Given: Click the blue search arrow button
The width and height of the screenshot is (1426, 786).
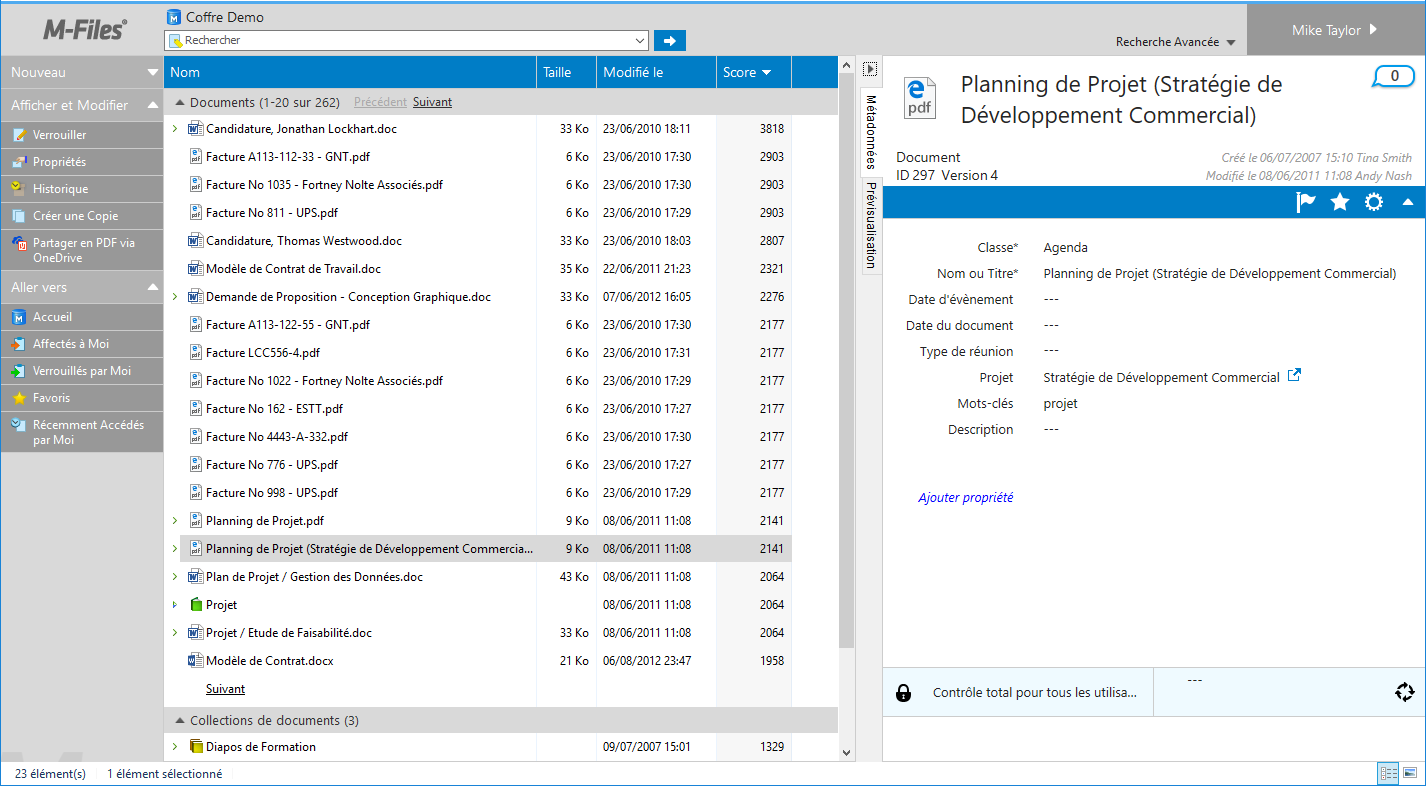Looking at the screenshot, I should coord(670,41).
